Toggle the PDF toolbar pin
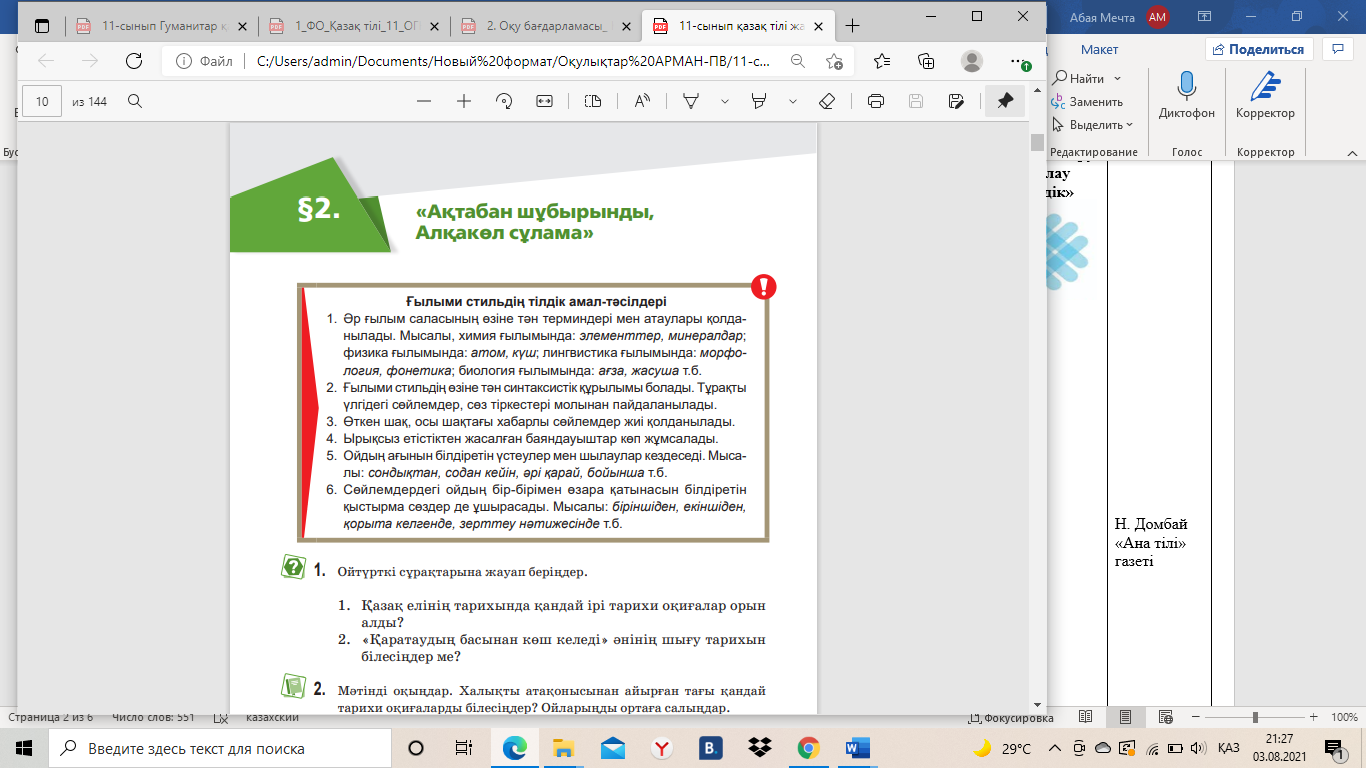The width and height of the screenshot is (1366, 768). (x=1005, y=101)
